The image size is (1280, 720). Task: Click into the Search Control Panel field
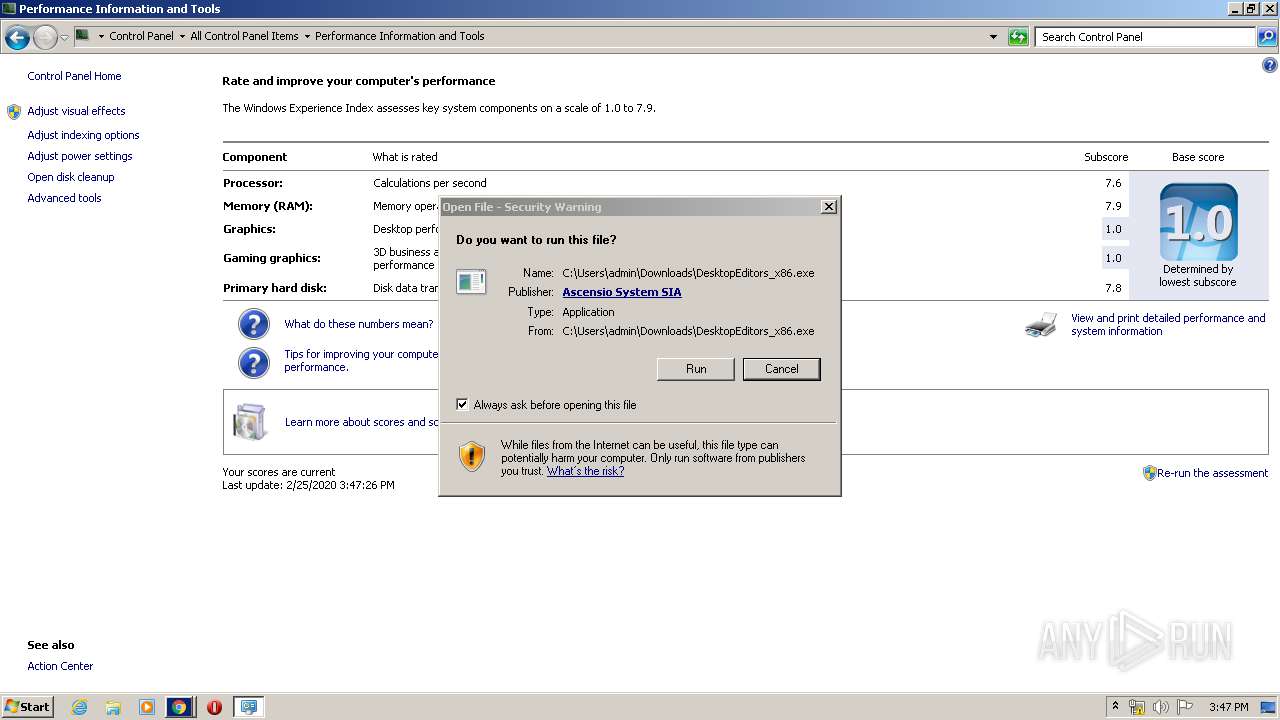(x=1145, y=37)
